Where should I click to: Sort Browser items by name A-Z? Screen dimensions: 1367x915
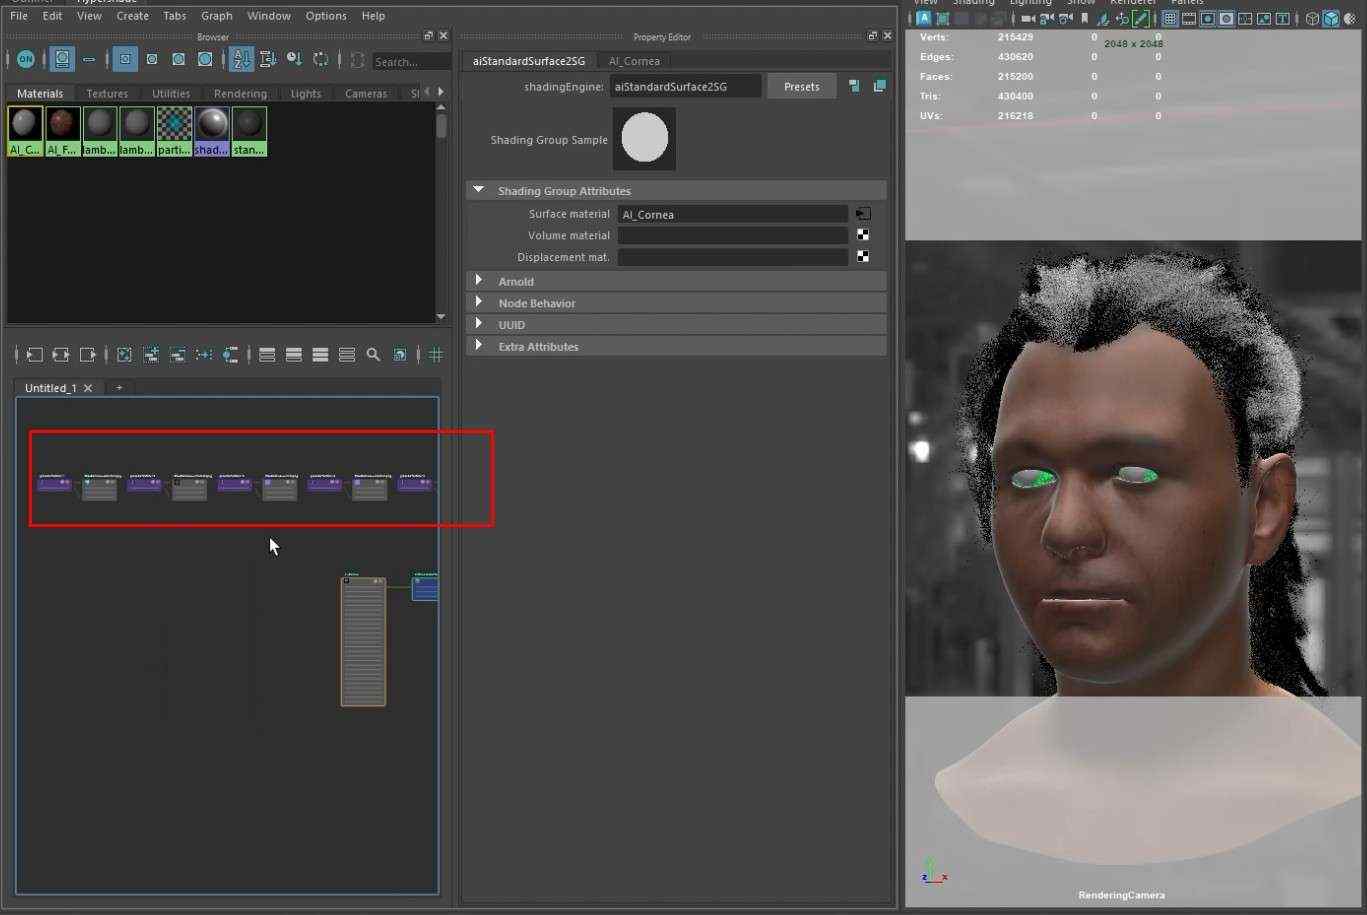241,60
